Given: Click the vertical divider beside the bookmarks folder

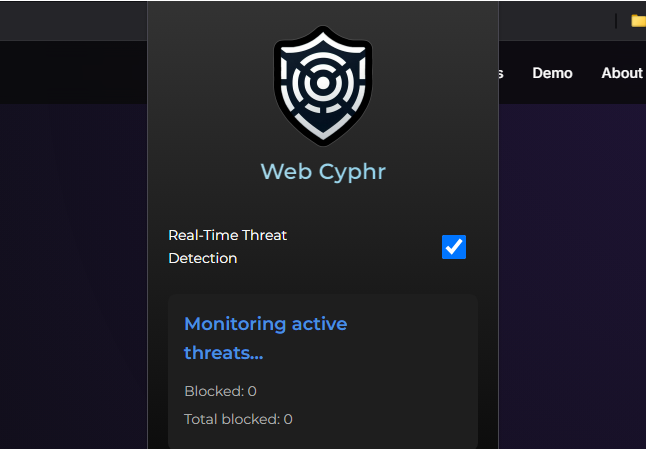Looking at the screenshot, I should click(615, 20).
